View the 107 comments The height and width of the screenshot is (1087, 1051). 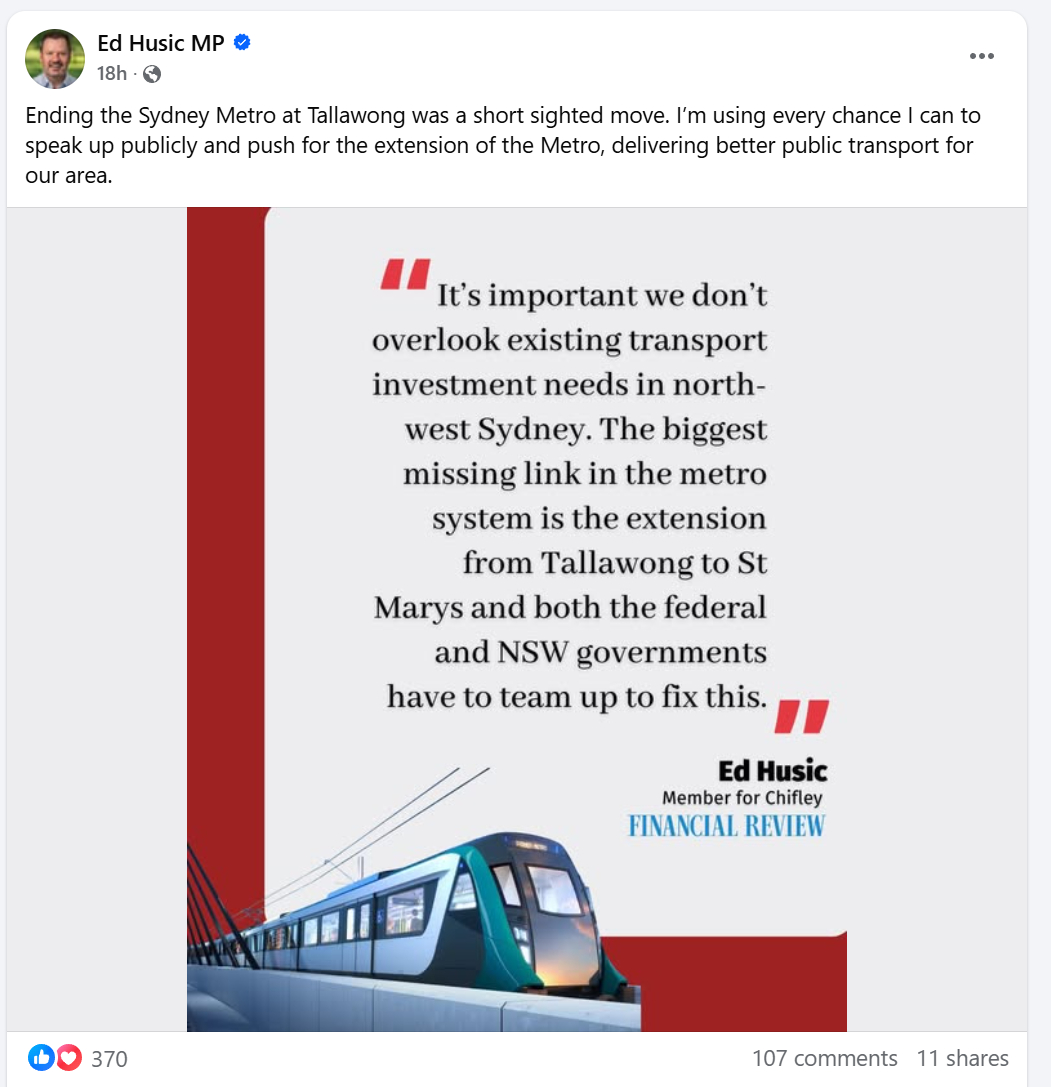tap(825, 1059)
